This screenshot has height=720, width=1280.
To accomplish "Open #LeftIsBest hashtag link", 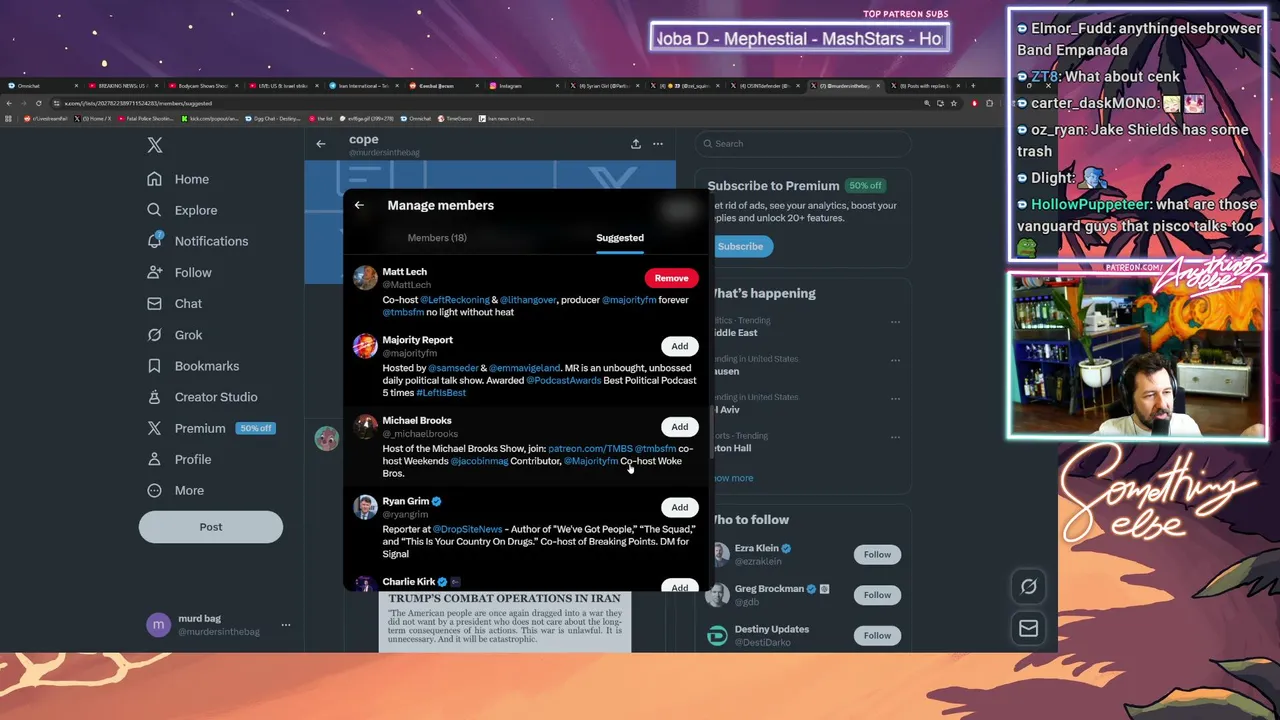I will click(x=441, y=393).
